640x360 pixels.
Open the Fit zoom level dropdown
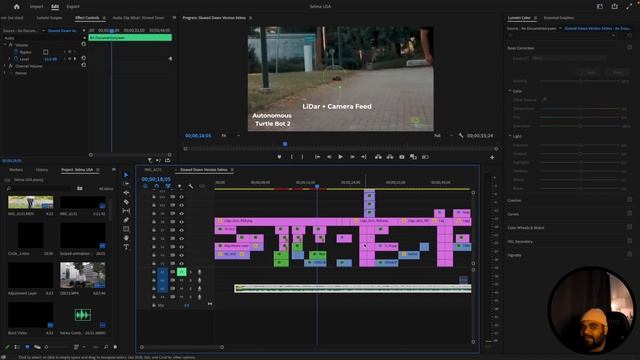tap(230, 136)
